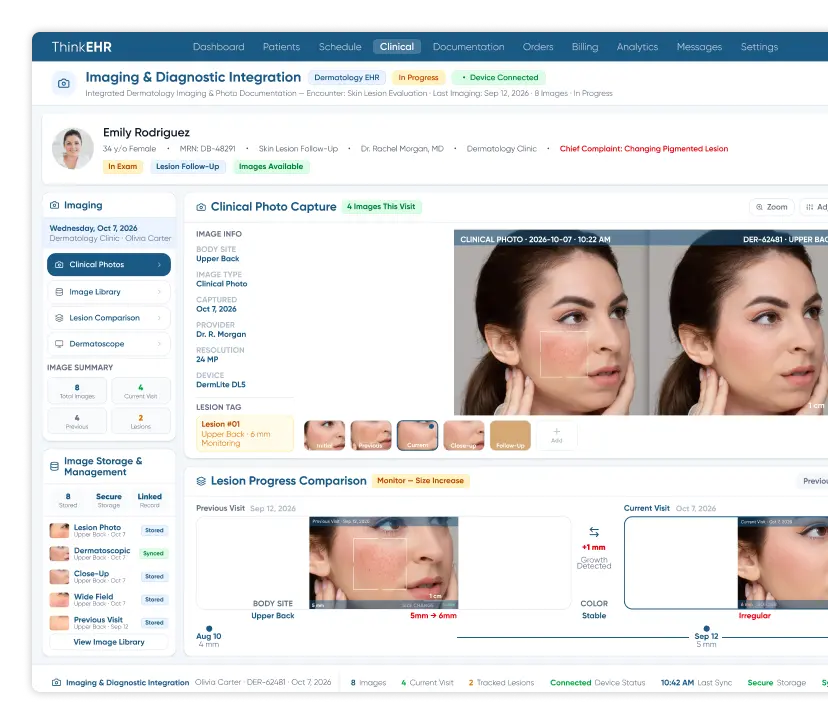
Task: Click the 8 Total Images summary tile
Action: point(77,391)
